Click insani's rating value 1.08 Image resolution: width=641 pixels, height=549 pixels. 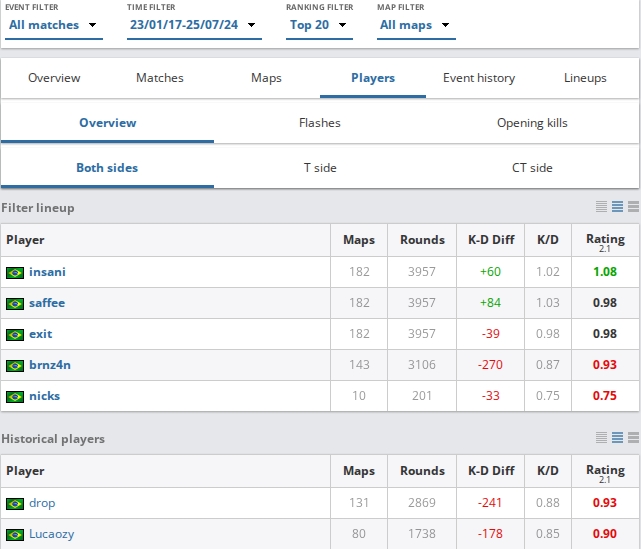click(x=605, y=272)
